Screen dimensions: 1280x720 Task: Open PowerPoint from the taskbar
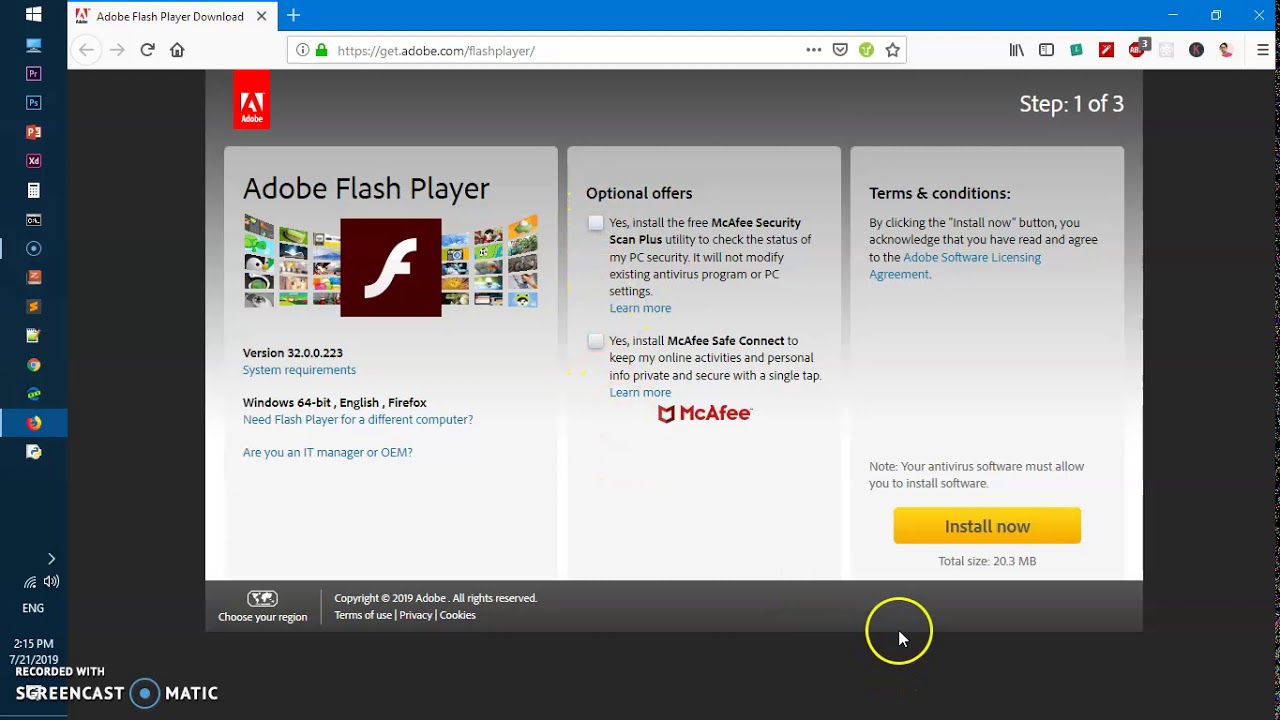point(33,132)
